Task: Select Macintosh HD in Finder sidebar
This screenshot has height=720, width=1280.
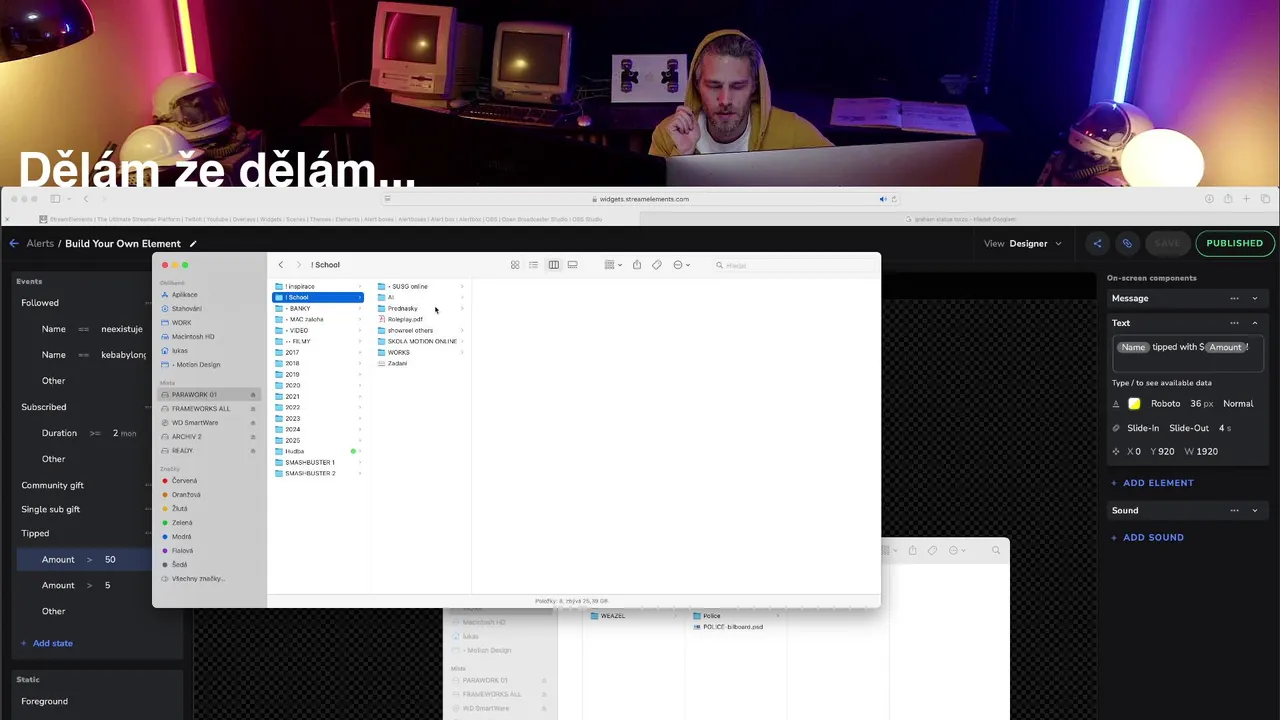Action: click(x=192, y=336)
